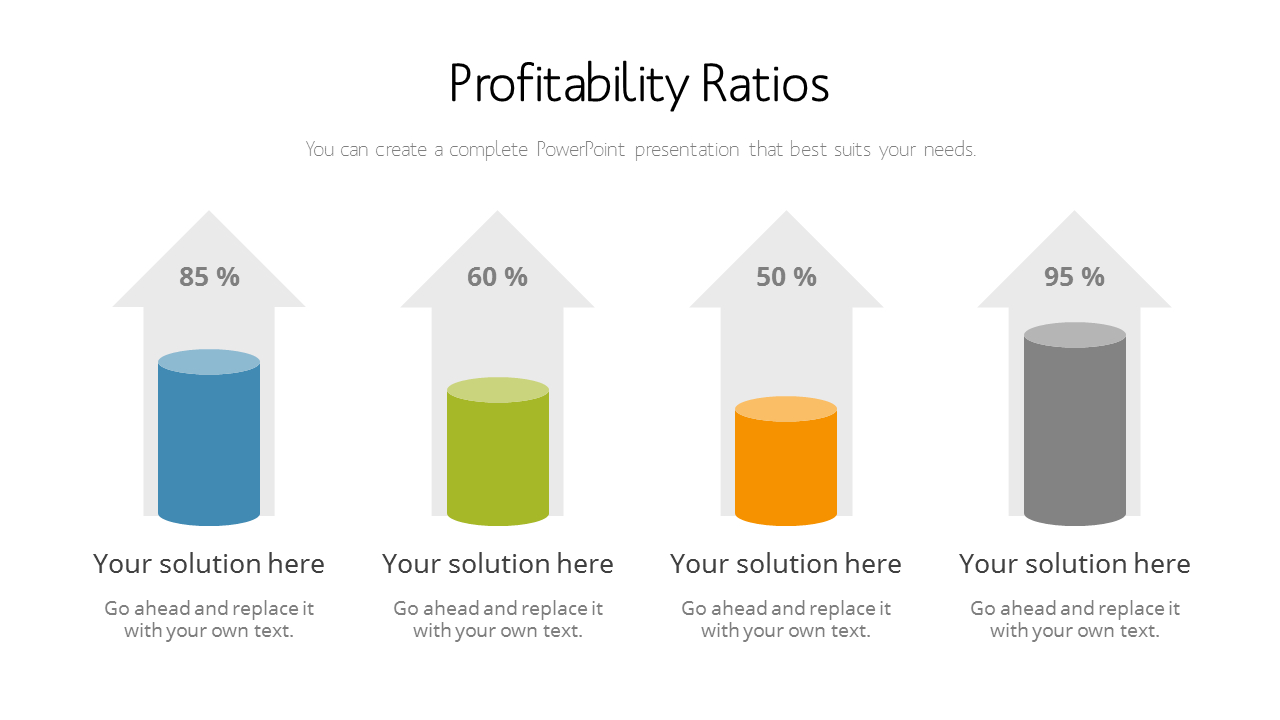Click "Your solution here" under orange cylinder

click(x=786, y=564)
